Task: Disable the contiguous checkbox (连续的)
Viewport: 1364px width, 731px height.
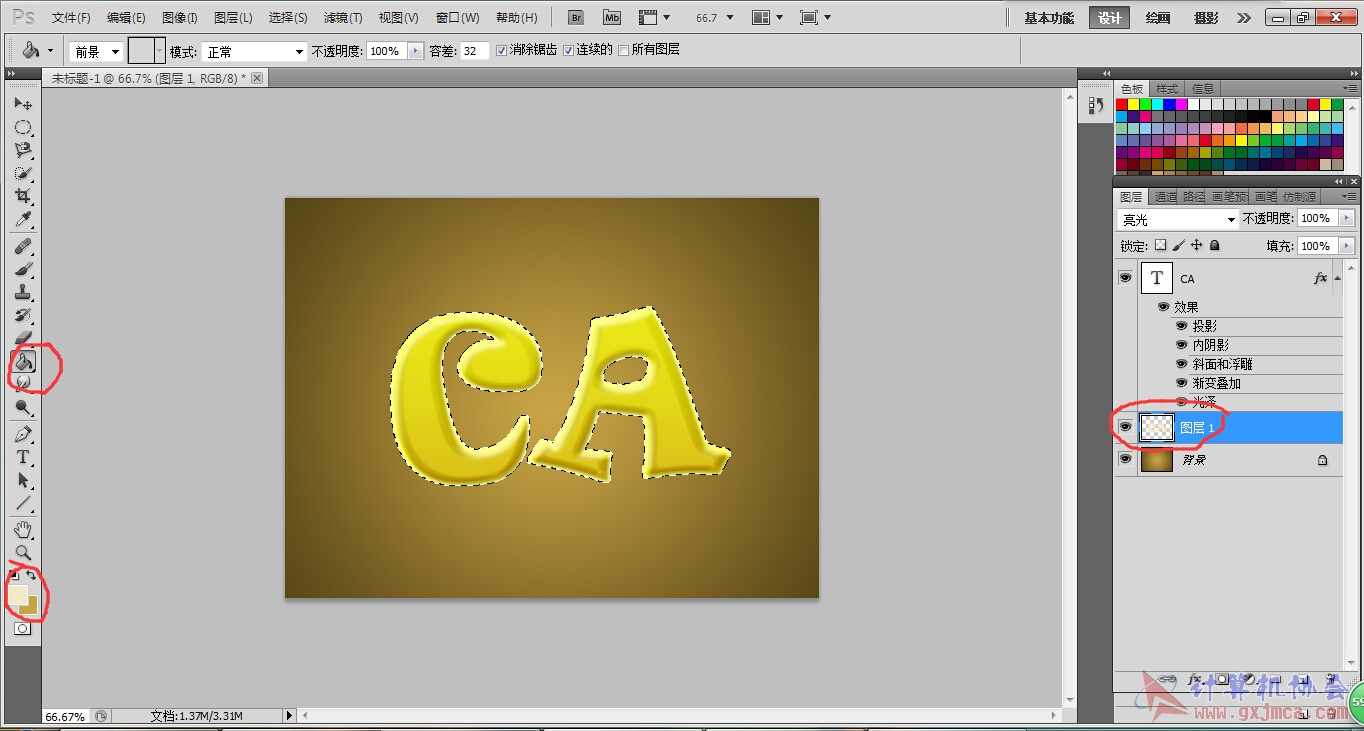Action: (x=569, y=50)
